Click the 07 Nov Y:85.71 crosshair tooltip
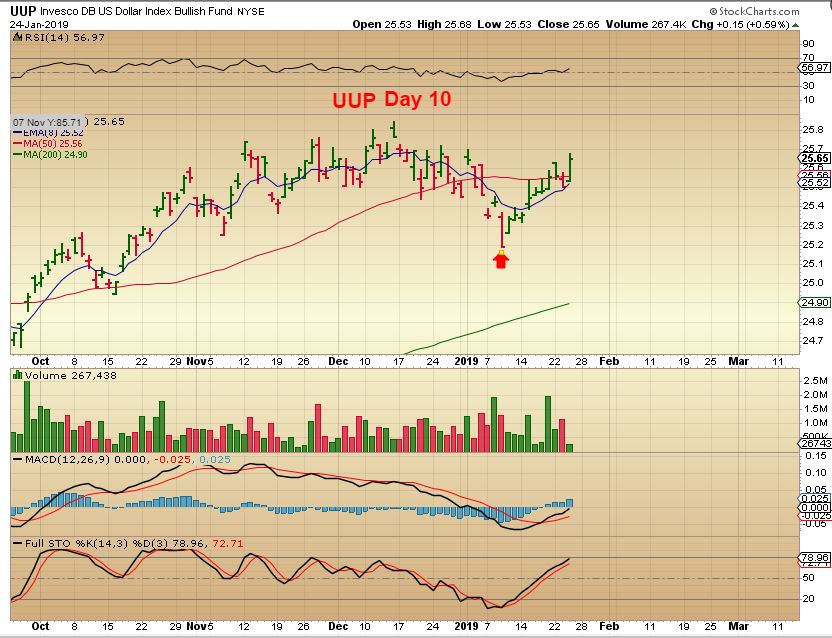 point(47,122)
